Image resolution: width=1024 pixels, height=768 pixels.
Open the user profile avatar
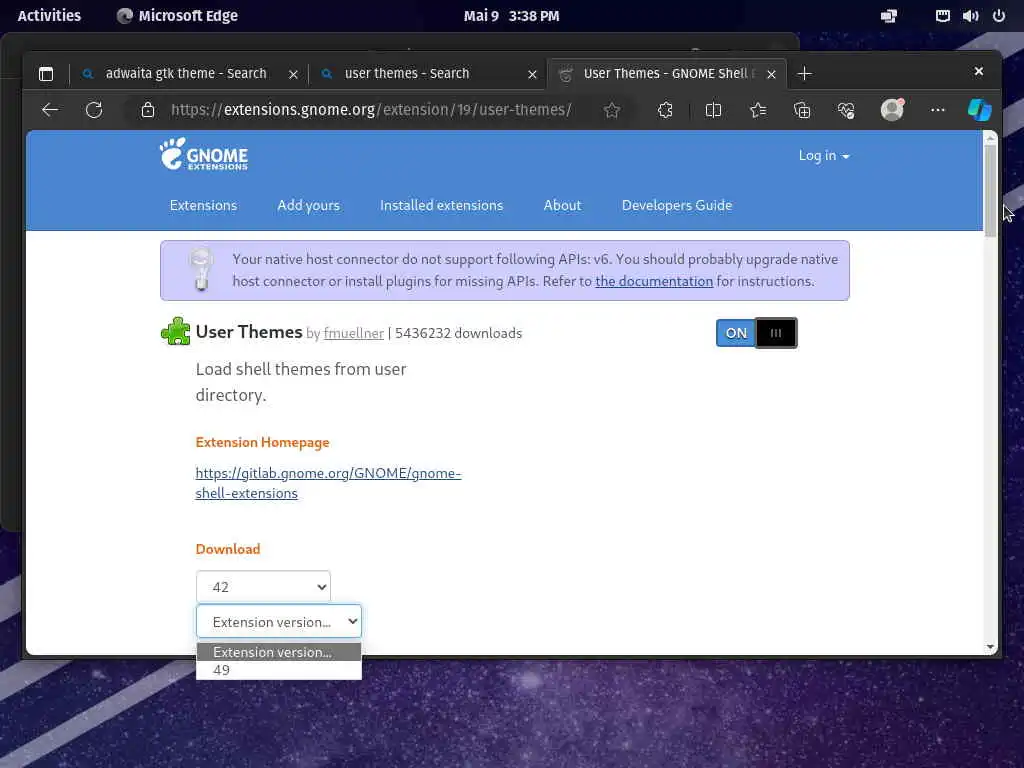tap(892, 110)
